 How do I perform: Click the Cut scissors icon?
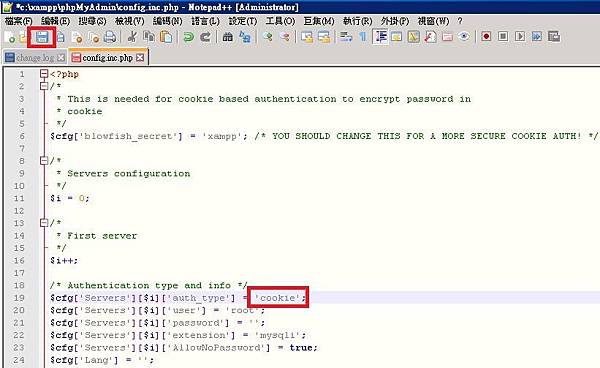coord(132,37)
